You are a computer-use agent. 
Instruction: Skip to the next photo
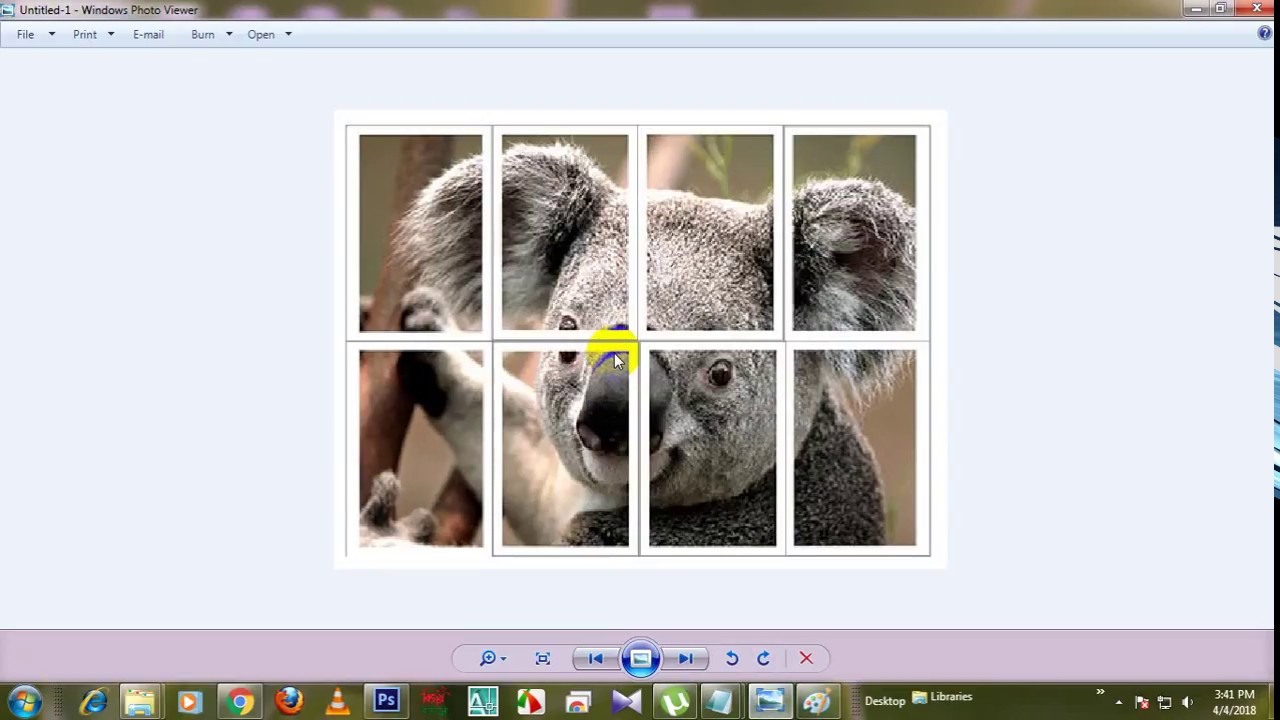(x=686, y=658)
